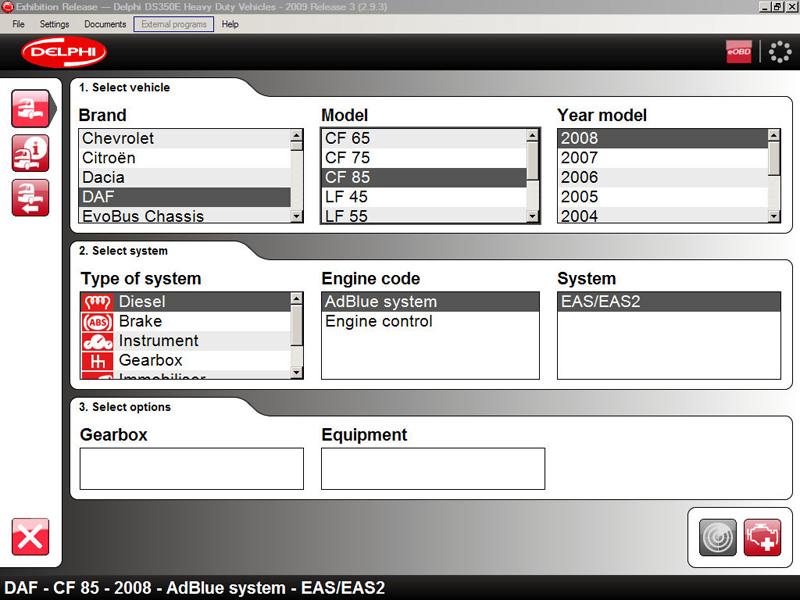Open the vehicle information sidebar icon
This screenshot has height=600, width=800.
(31, 153)
